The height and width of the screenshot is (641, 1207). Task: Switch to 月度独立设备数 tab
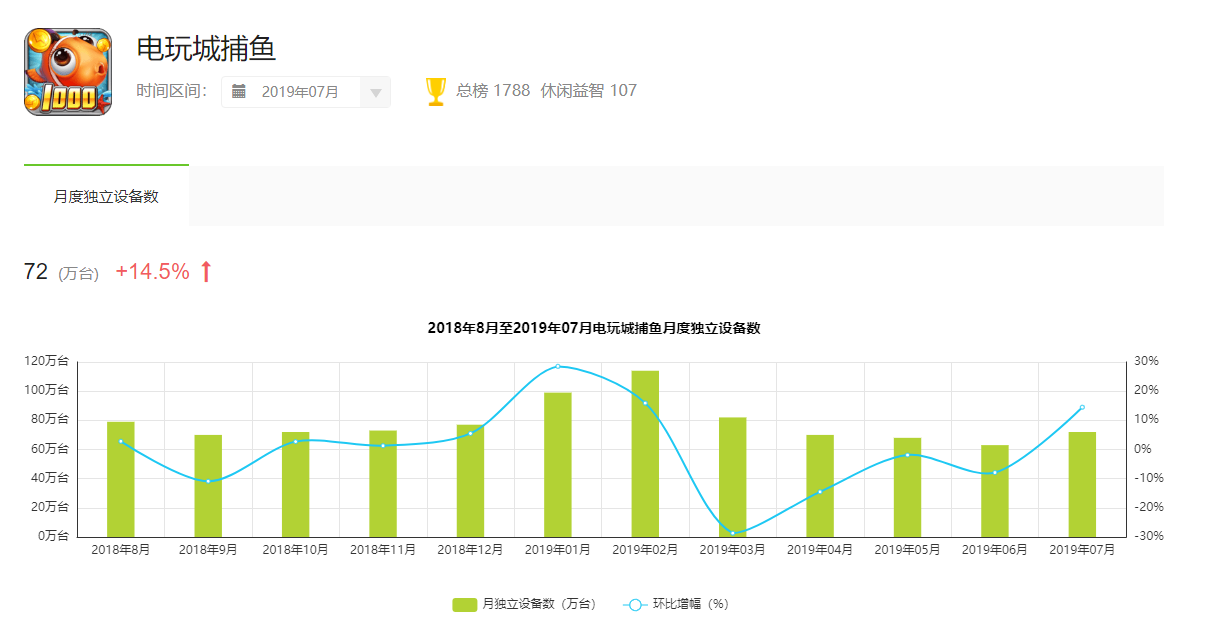[x=106, y=196]
